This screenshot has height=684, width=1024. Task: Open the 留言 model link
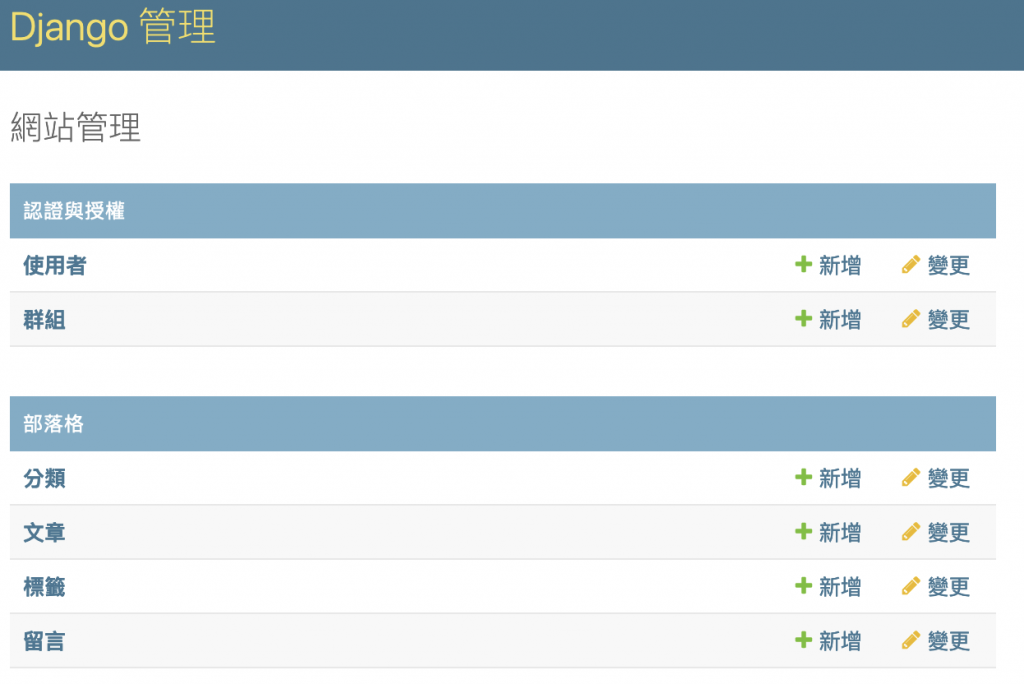click(x=44, y=641)
